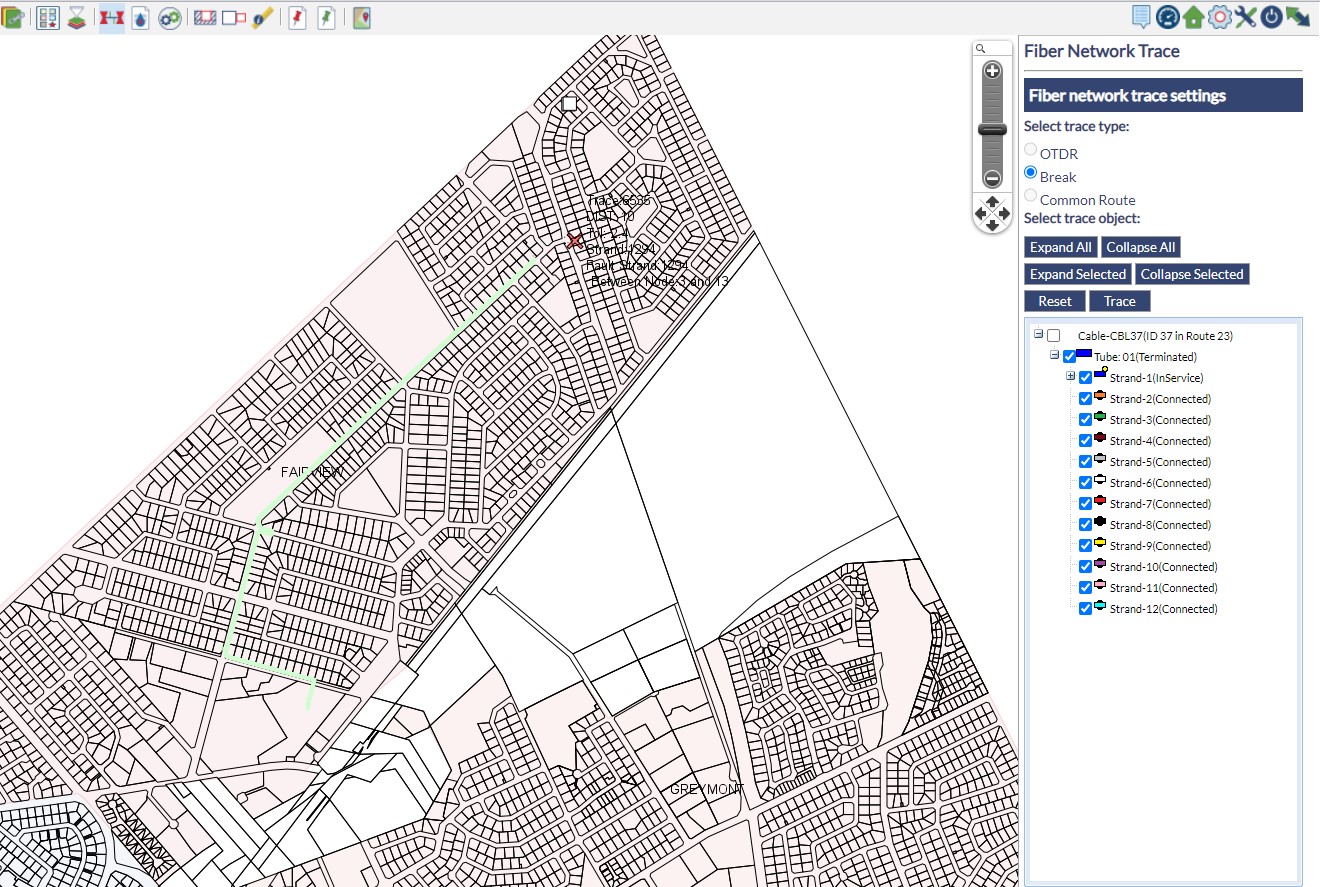
Task: Expand the Strand-1 tree node
Action: [x=1070, y=377]
